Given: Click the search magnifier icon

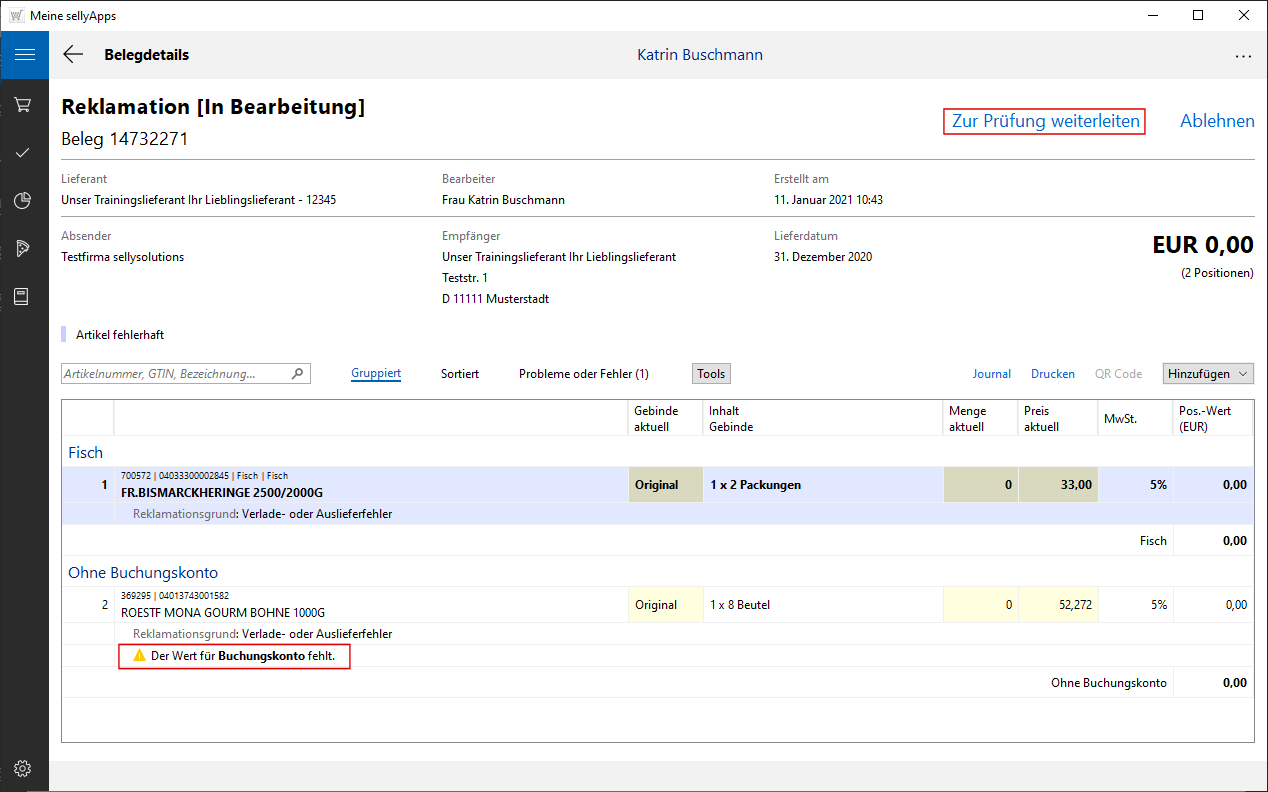Looking at the screenshot, I should pos(297,374).
